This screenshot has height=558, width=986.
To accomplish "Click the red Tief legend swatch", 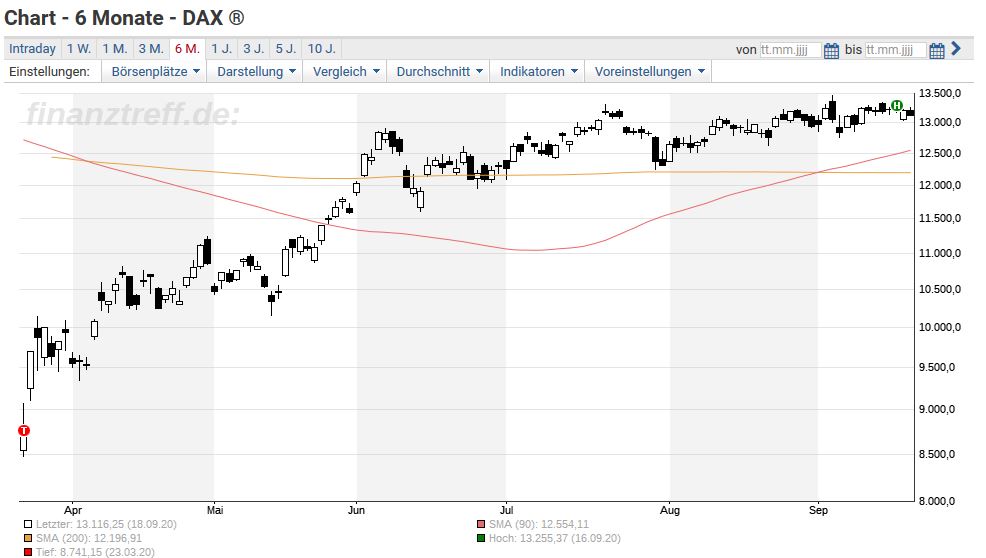I will point(28,552).
